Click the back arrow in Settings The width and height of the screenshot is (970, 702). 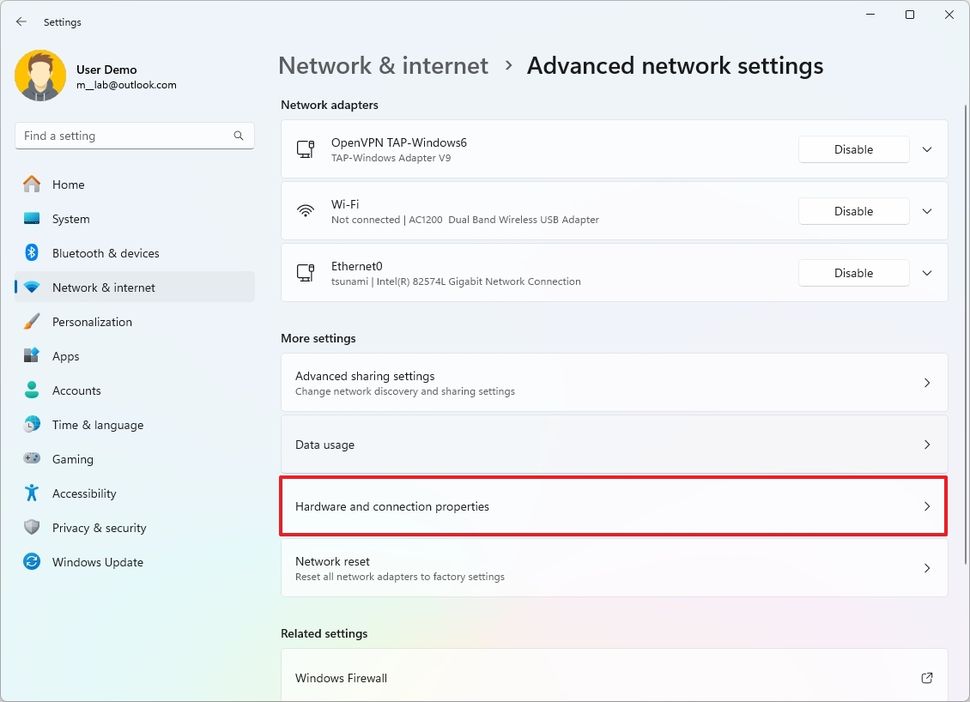[20, 21]
